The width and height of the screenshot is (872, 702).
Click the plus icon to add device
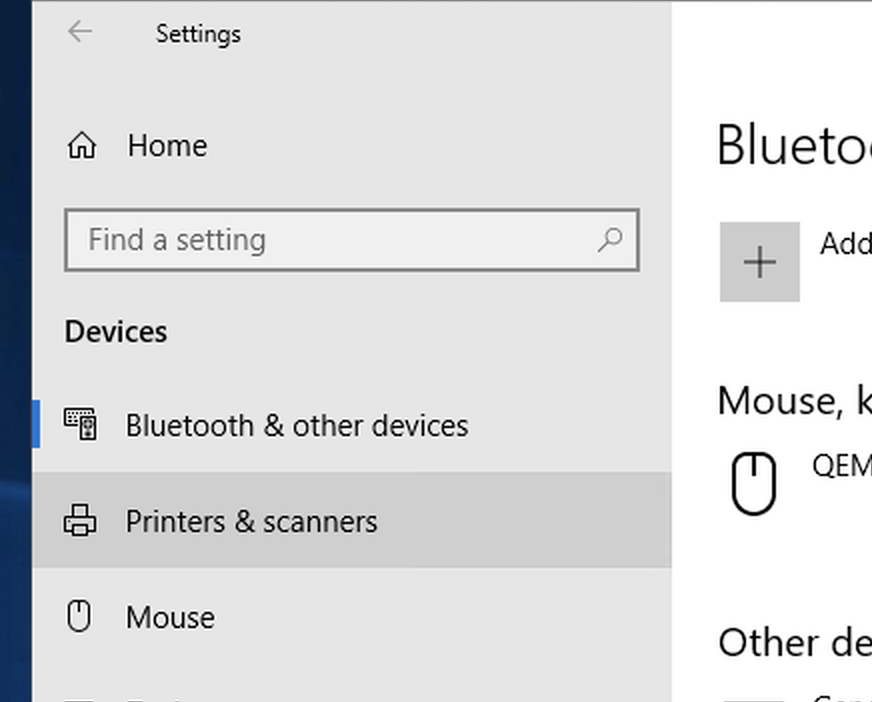coord(760,262)
